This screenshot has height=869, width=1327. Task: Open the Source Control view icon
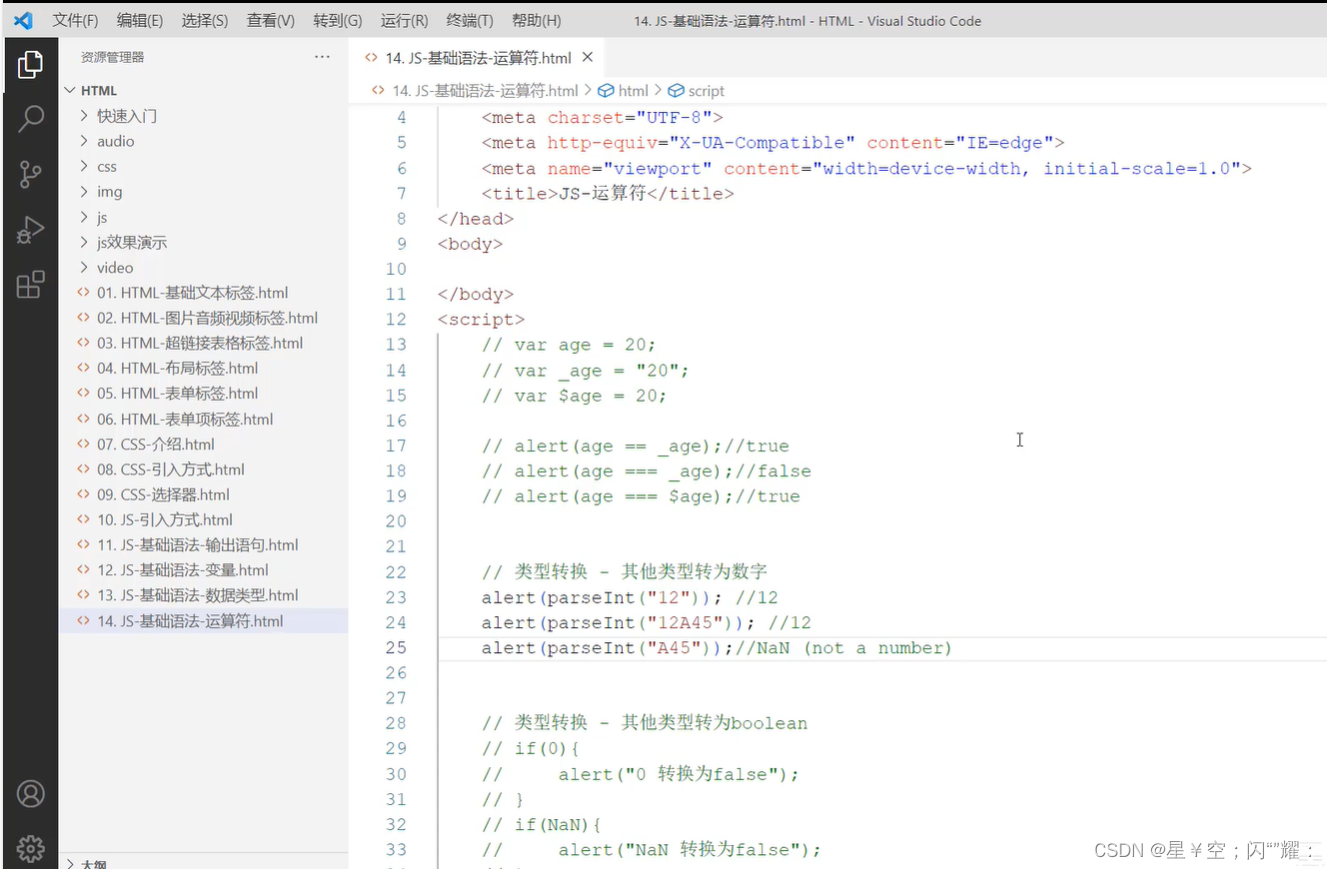30,174
